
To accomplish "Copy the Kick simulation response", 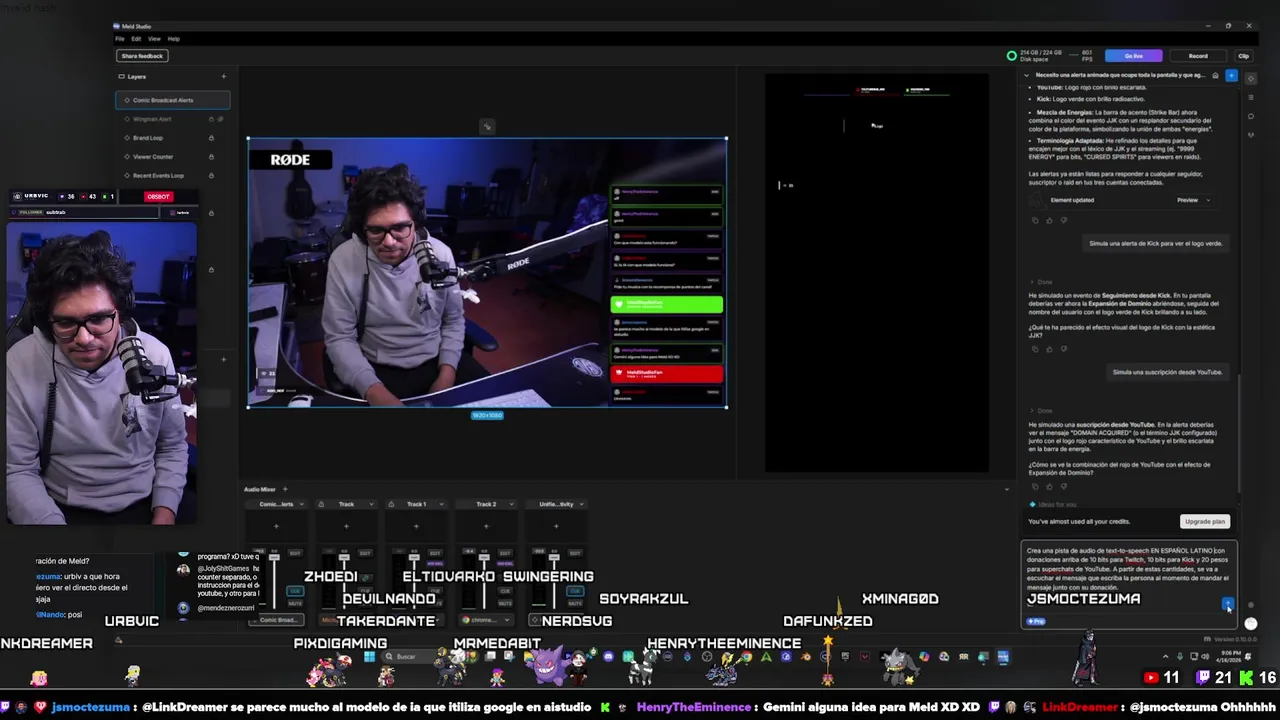I will coord(1035,349).
